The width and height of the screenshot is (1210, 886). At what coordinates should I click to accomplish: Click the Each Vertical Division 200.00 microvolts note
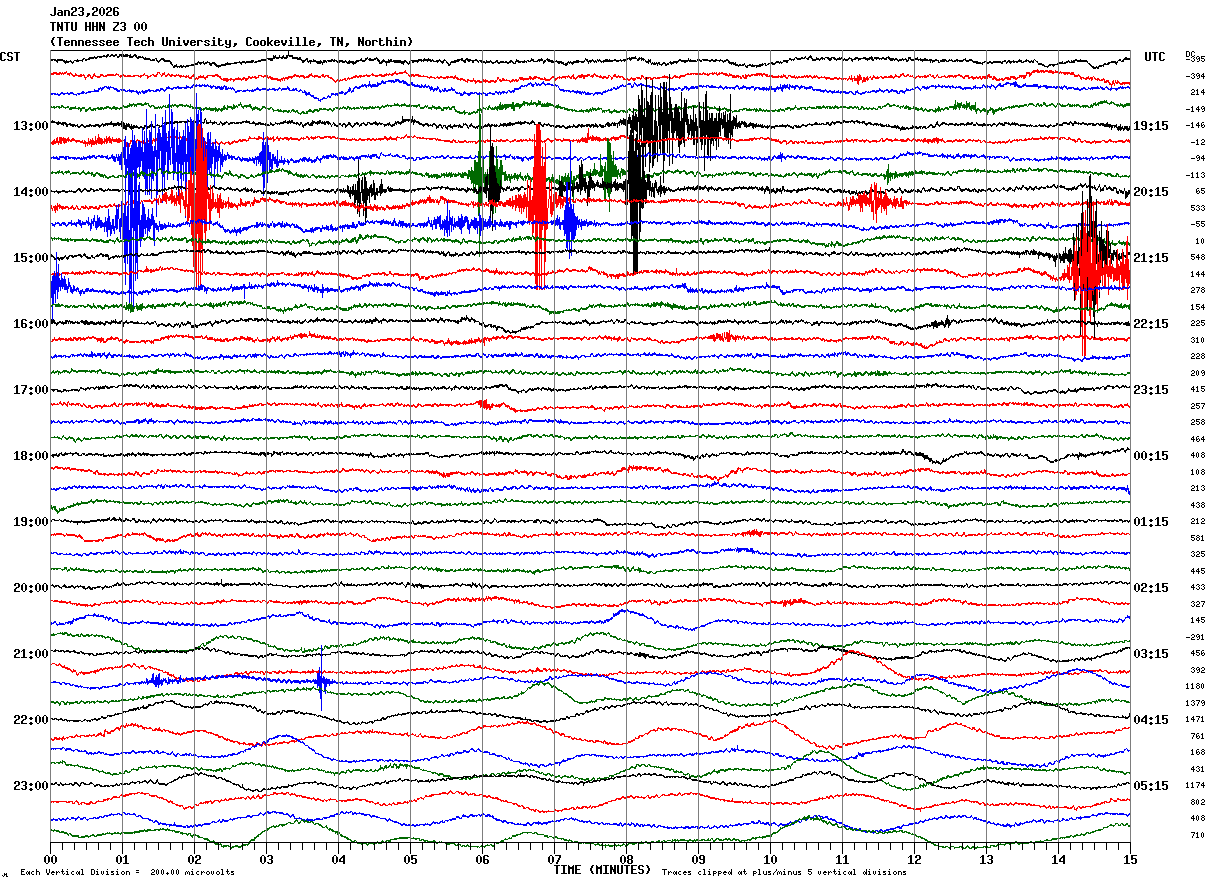127,872
